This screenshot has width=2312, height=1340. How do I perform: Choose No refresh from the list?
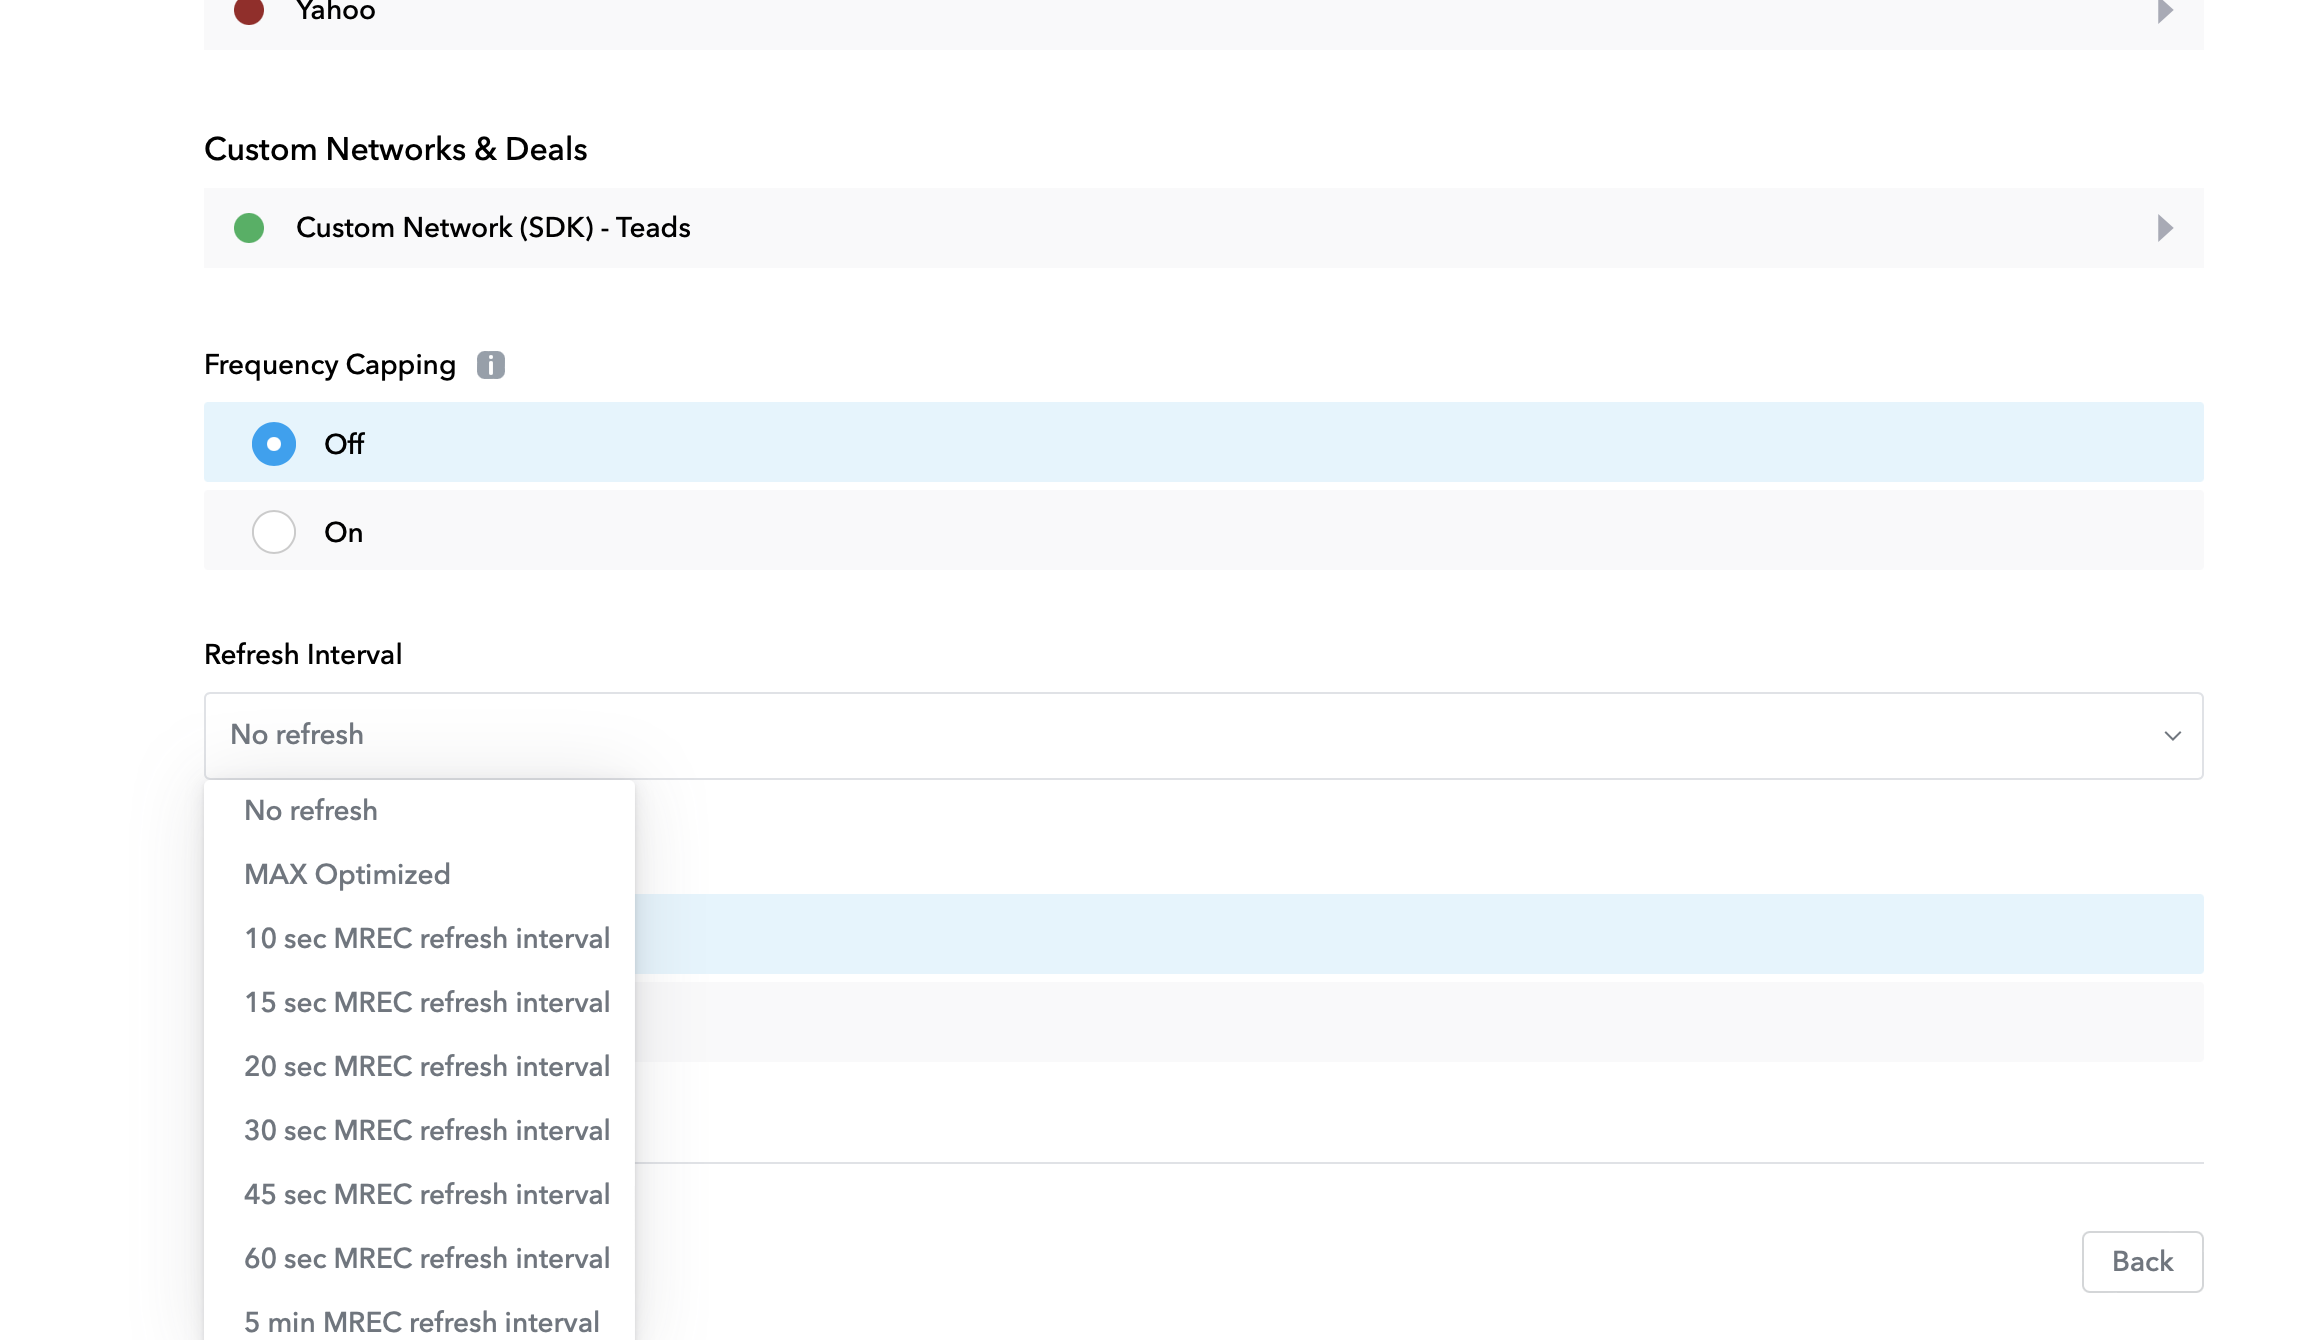pyautogui.click(x=311, y=810)
